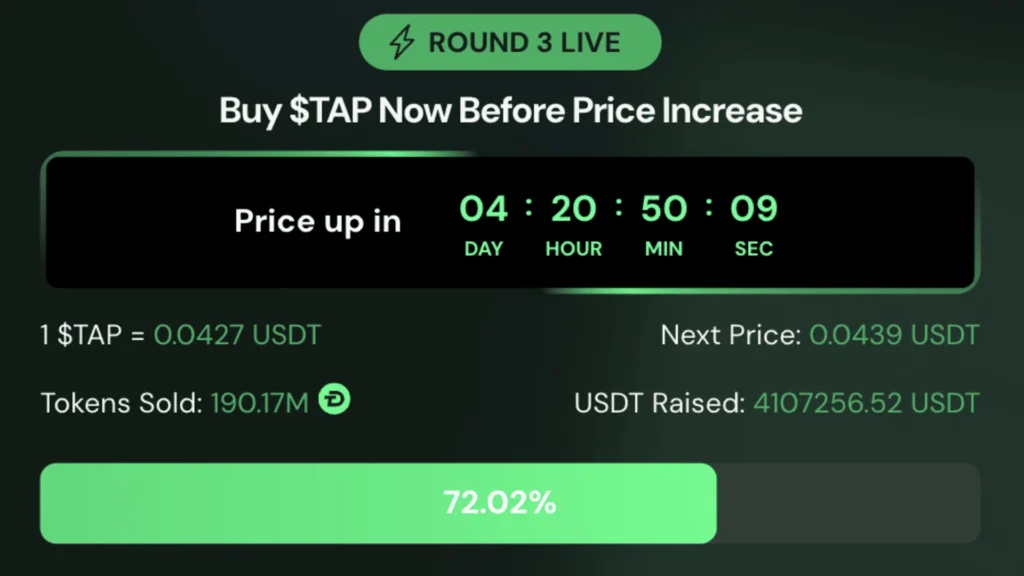The height and width of the screenshot is (576, 1024).
Task: Click the lightning bolt icon on ROUND 3 LIVE badge
Action: tap(403, 42)
